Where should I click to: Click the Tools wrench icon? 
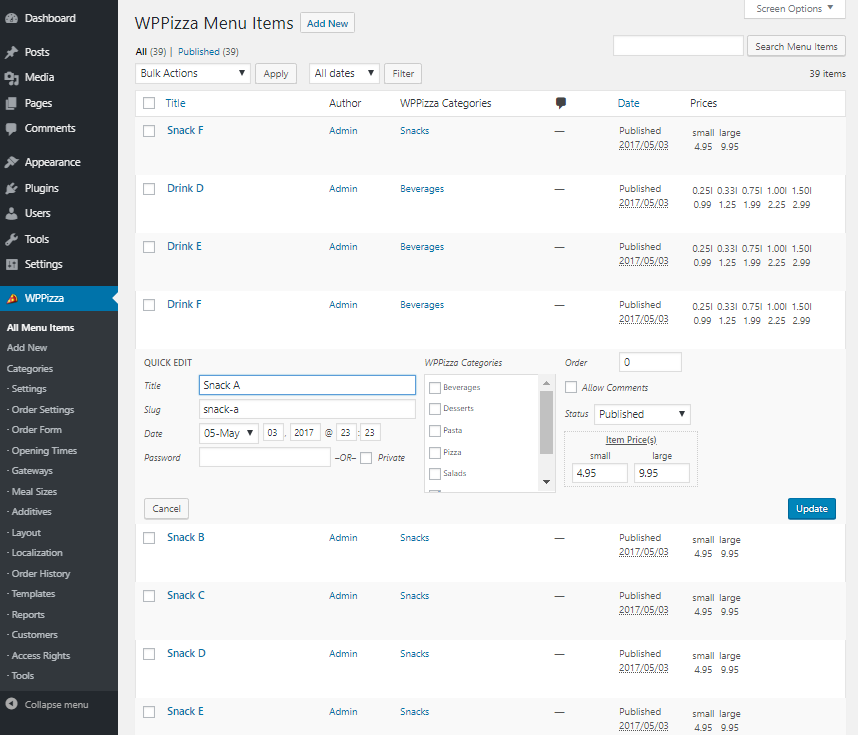[x=12, y=239]
